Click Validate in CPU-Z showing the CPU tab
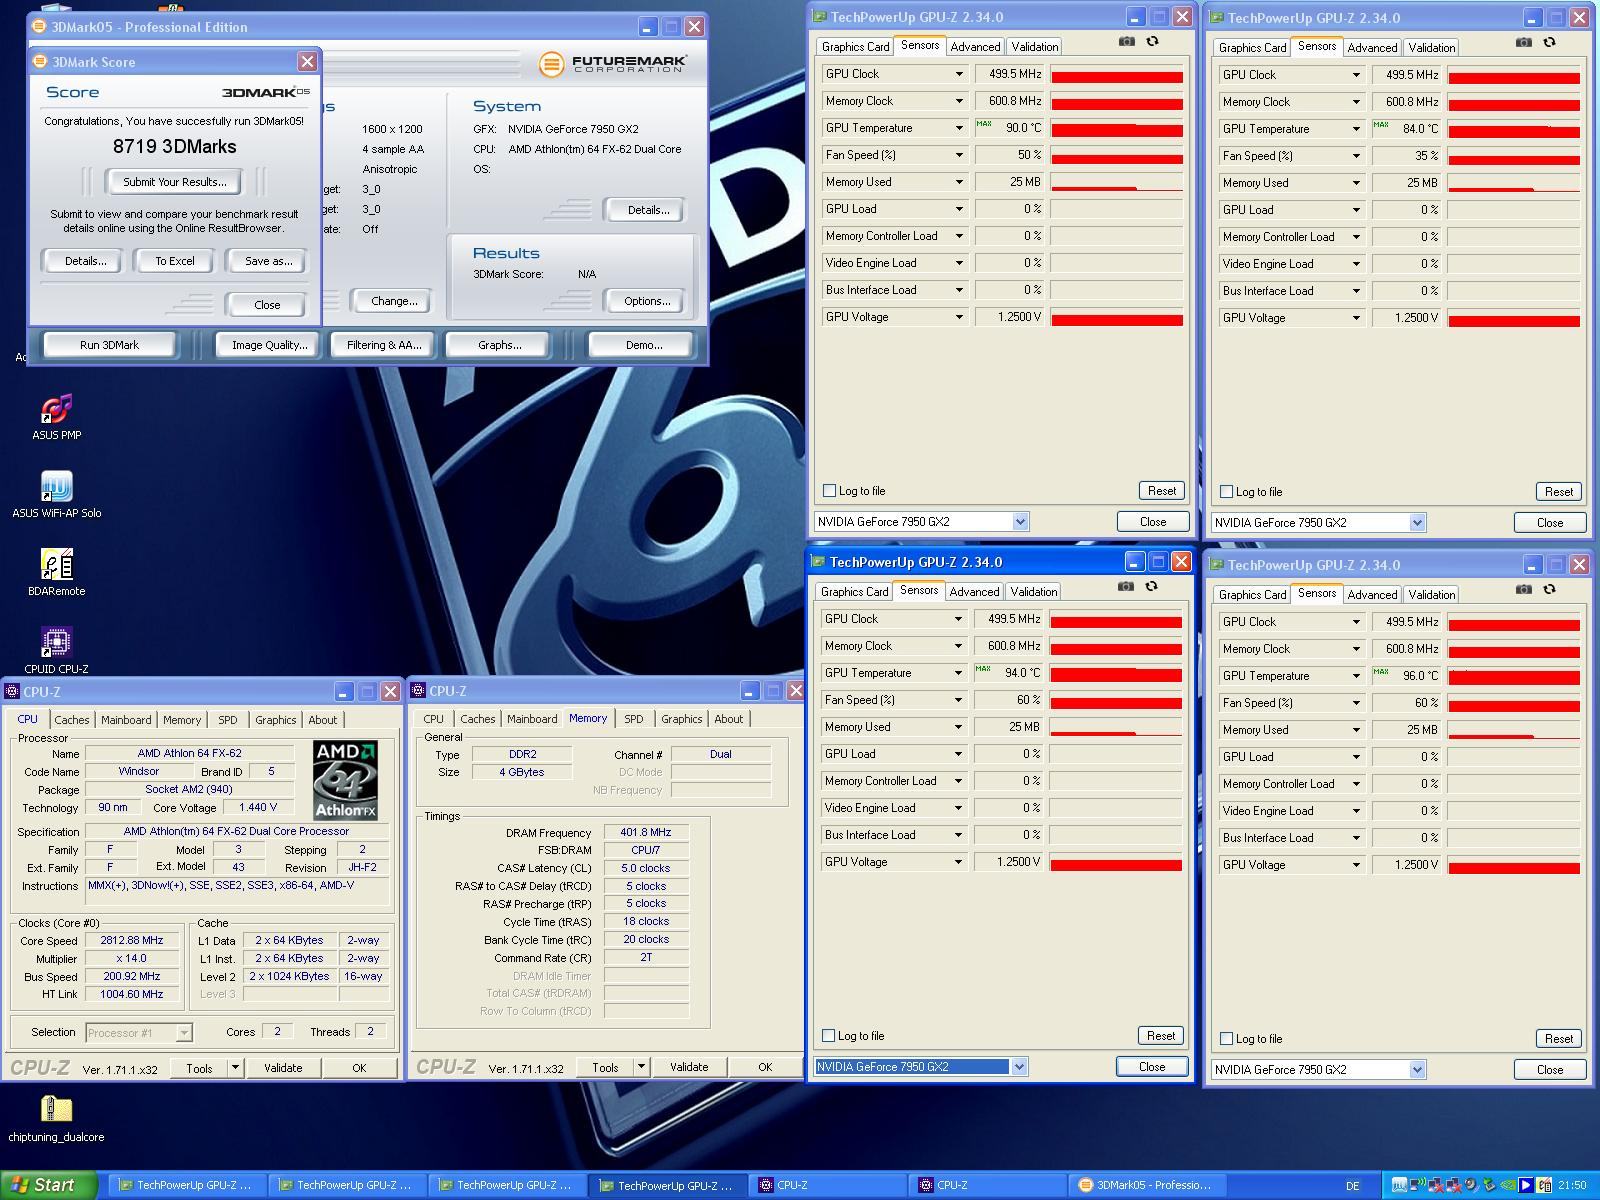The height and width of the screenshot is (1200, 1600). [283, 1068]
